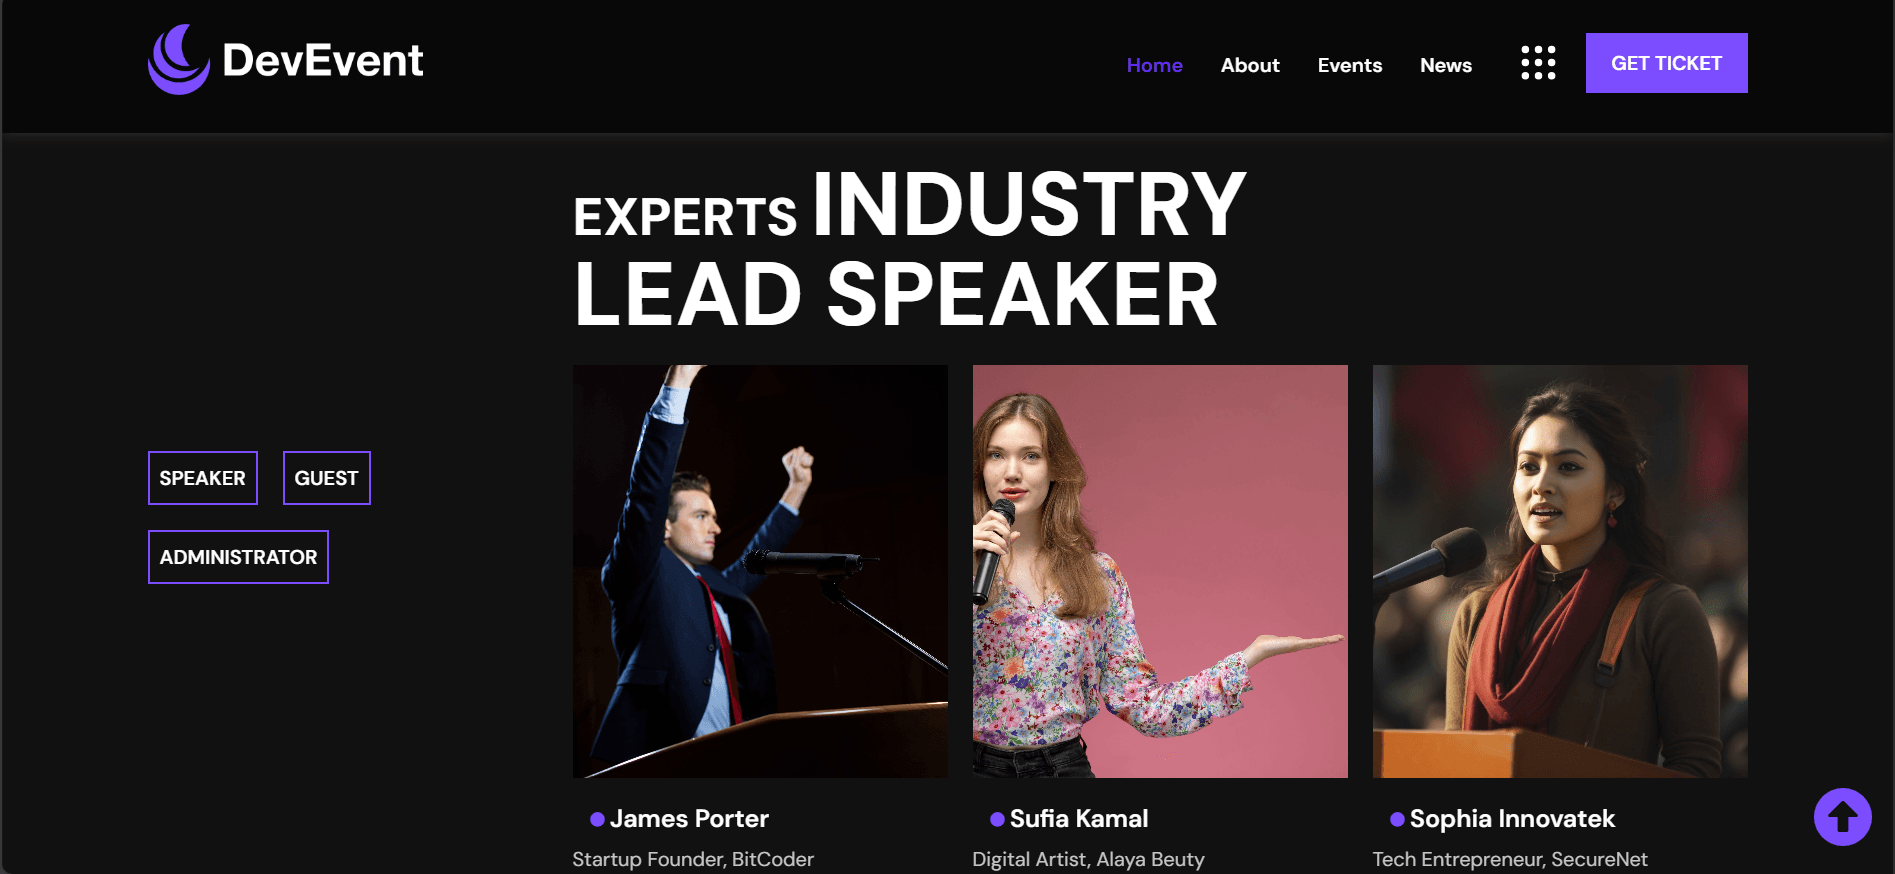Click the Sufia Kamal name link
1895x874 pixels.
[x=1079, y=819]
